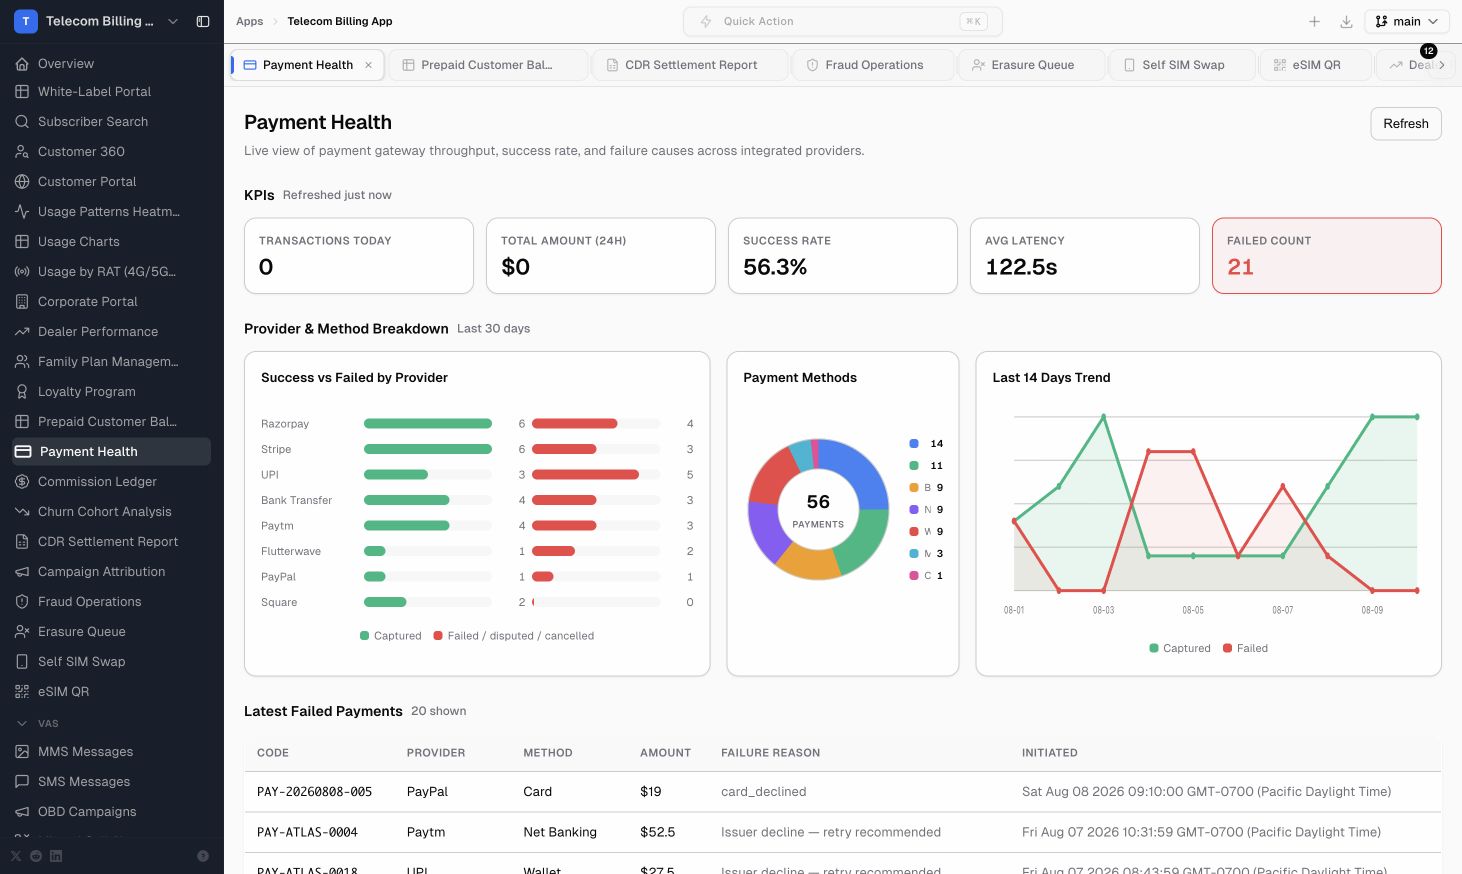This screenshot has height=874, width=1462.
Task: Click the eSIM QR sidebar icon
Action: (22, 691)
